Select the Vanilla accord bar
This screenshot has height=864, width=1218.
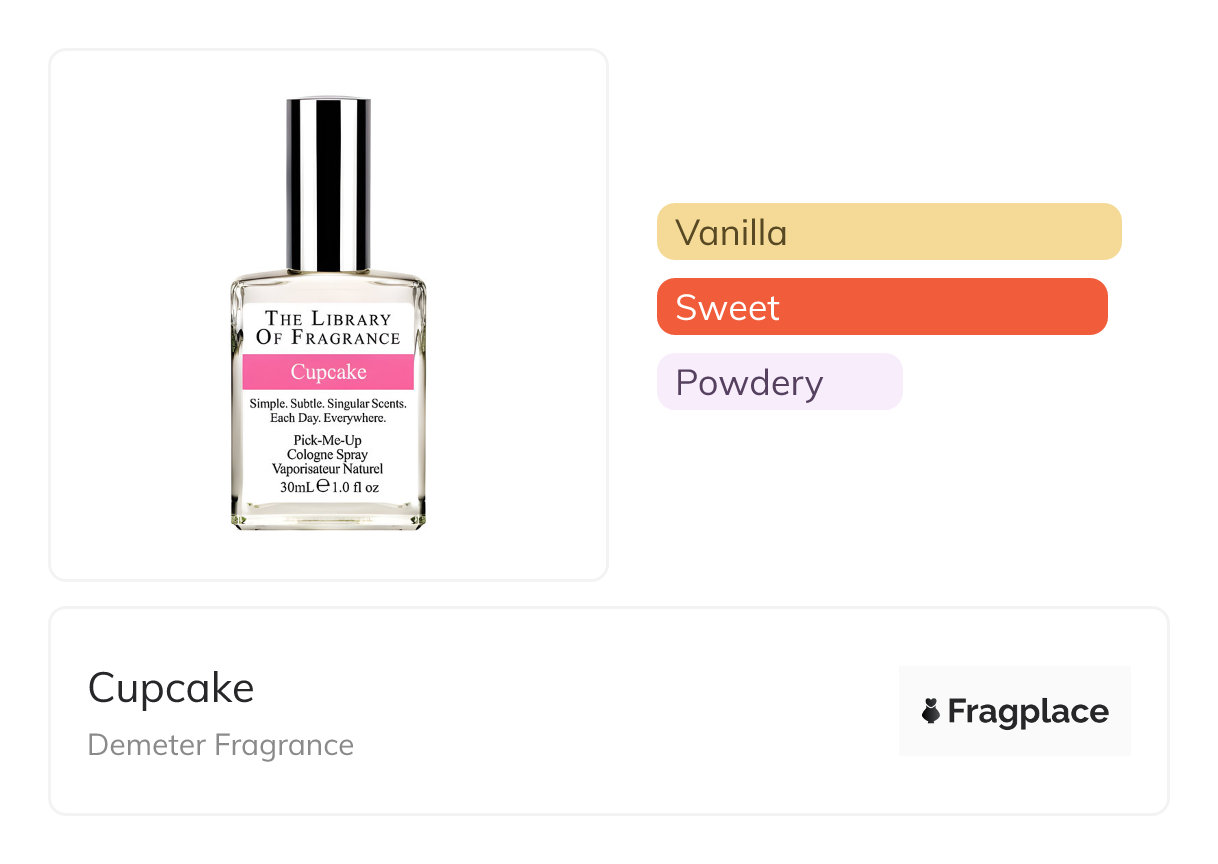coord(888,232)
